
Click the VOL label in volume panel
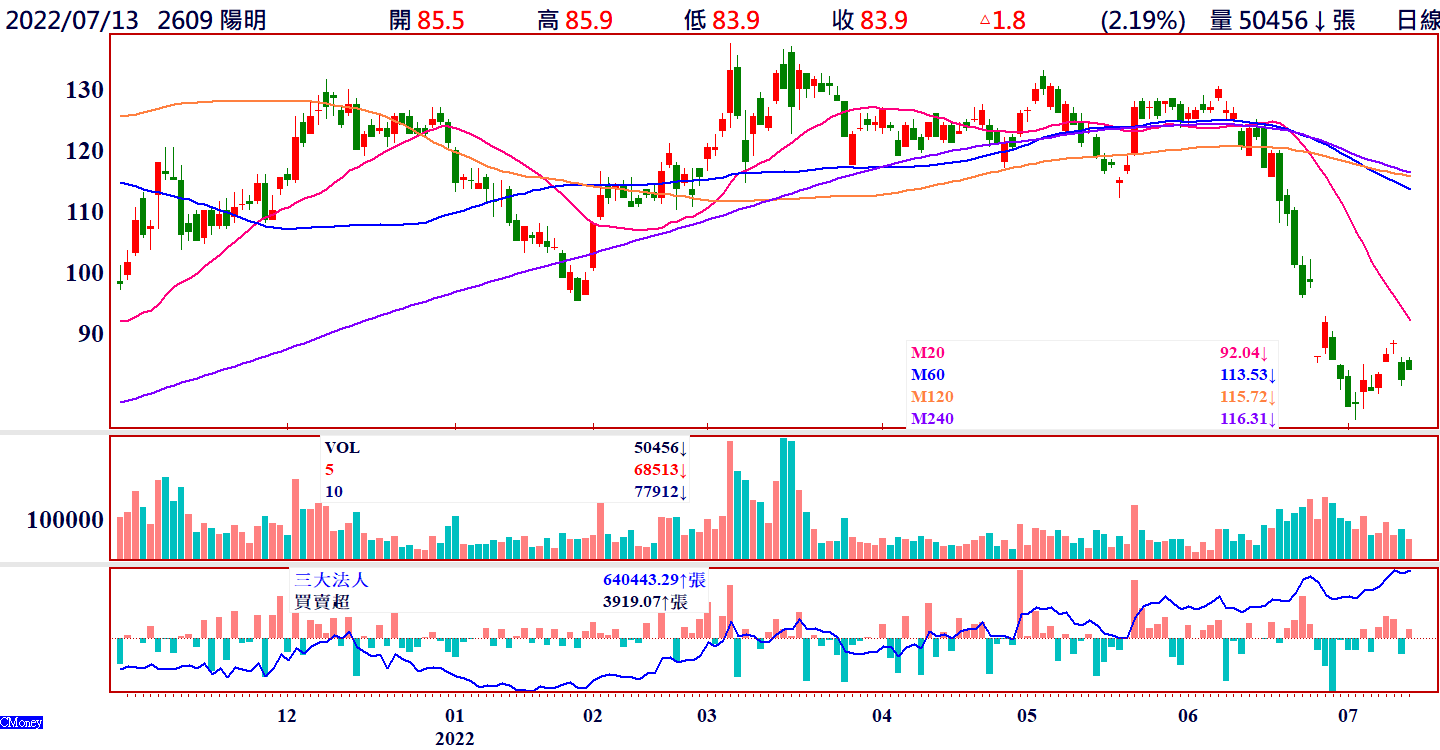click(x=341, y=448)
